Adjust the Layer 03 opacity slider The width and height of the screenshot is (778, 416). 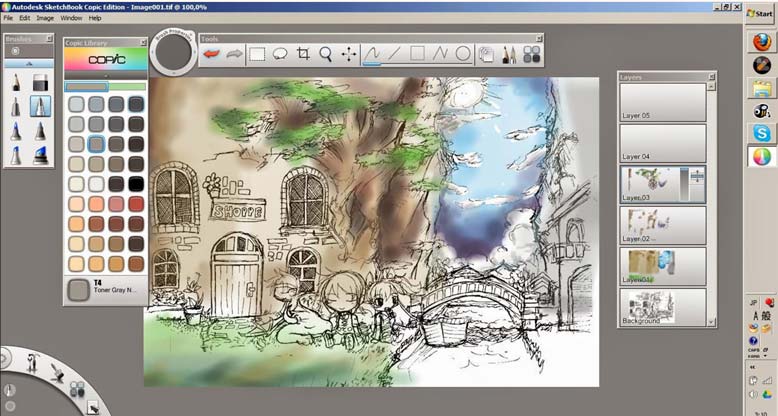click(684, 184)
